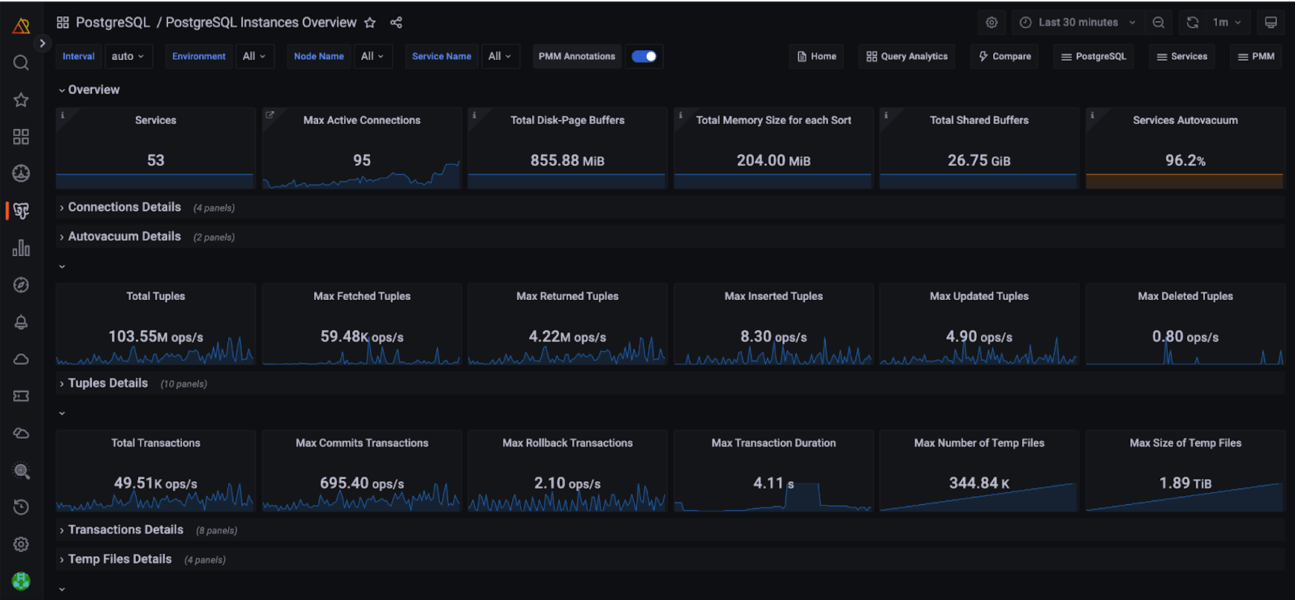The height and width of the screenshot is (600, 1298).
Task: Click the Compare button
Action: 1004,56
